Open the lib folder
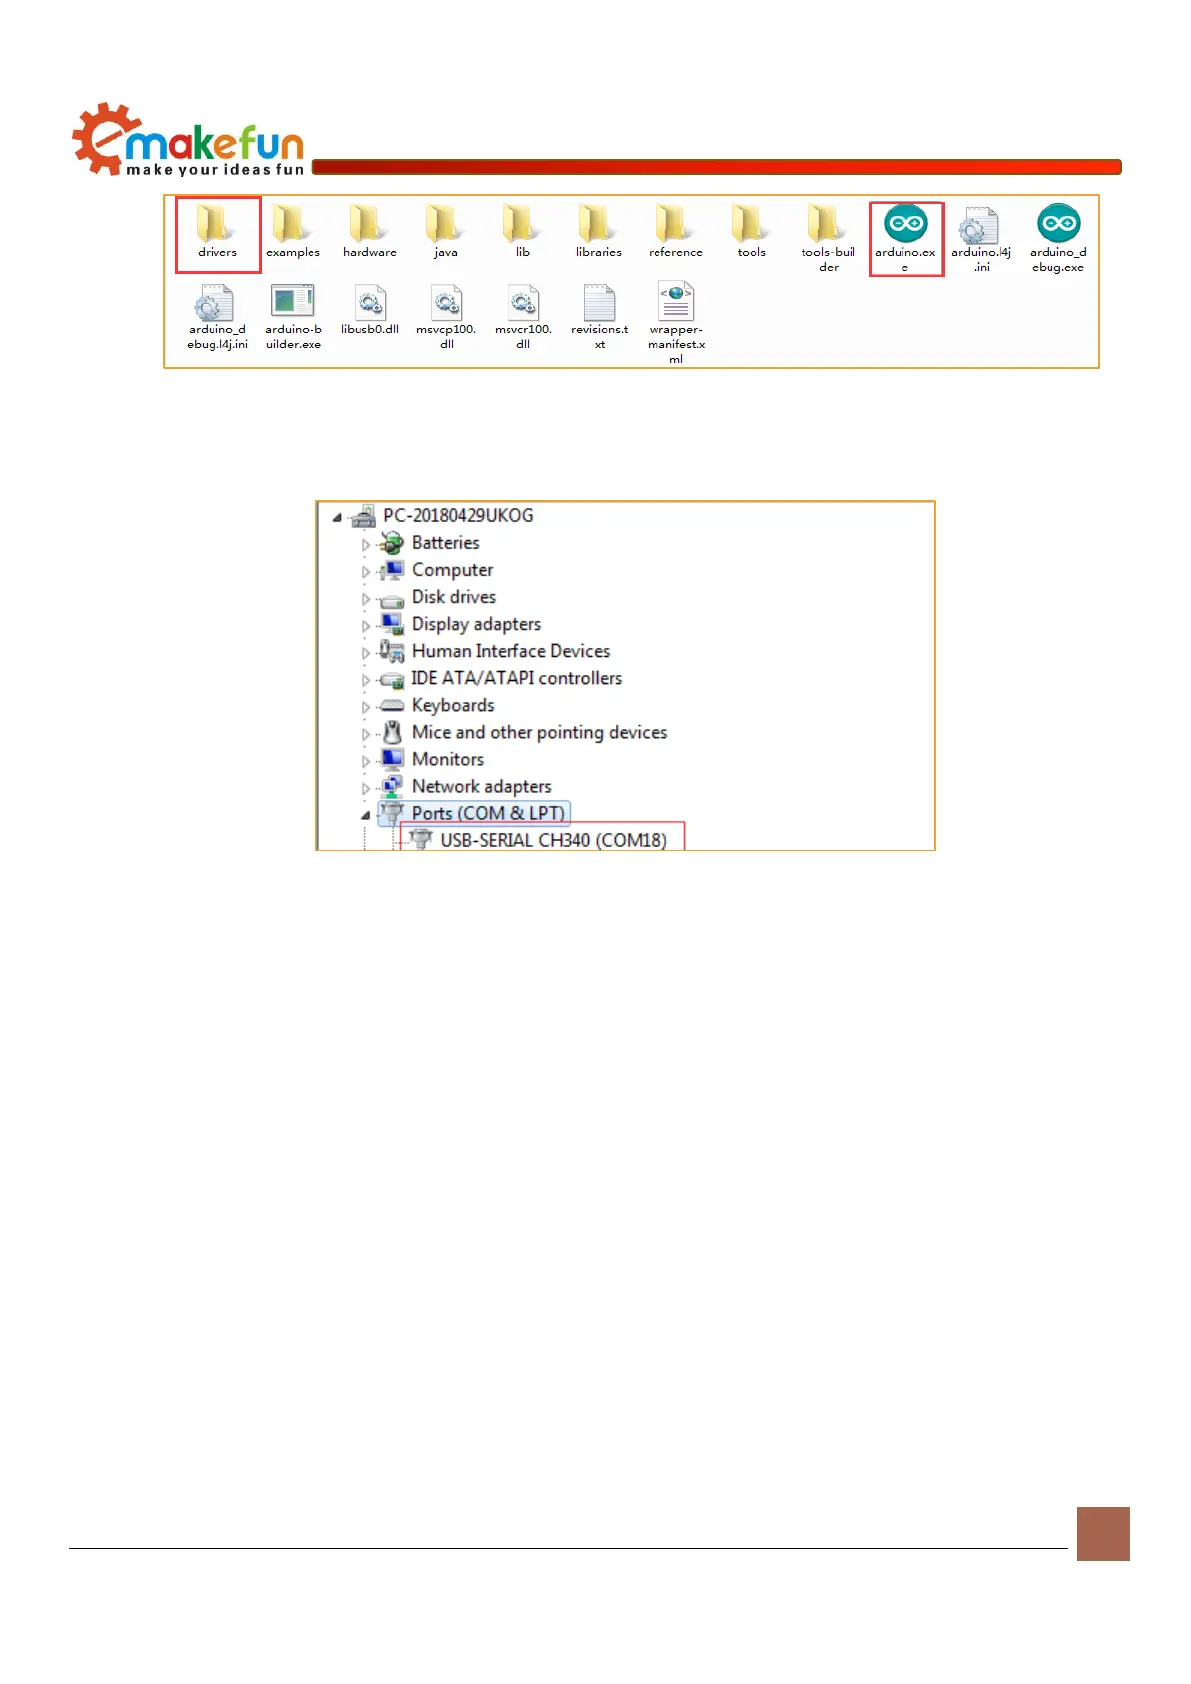Image resolution: width=1191 pixels, height=1684 pixels. tap(522, 232)
